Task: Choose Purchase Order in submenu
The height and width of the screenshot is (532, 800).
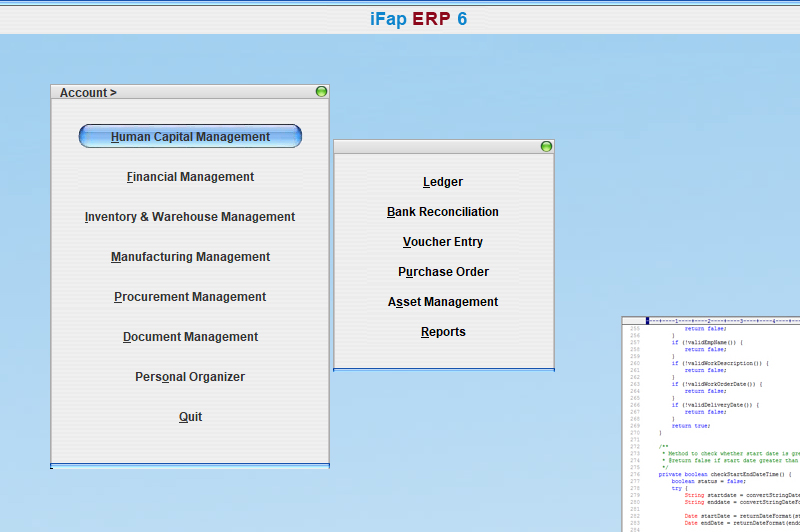Action: click(x=443, y=272)
